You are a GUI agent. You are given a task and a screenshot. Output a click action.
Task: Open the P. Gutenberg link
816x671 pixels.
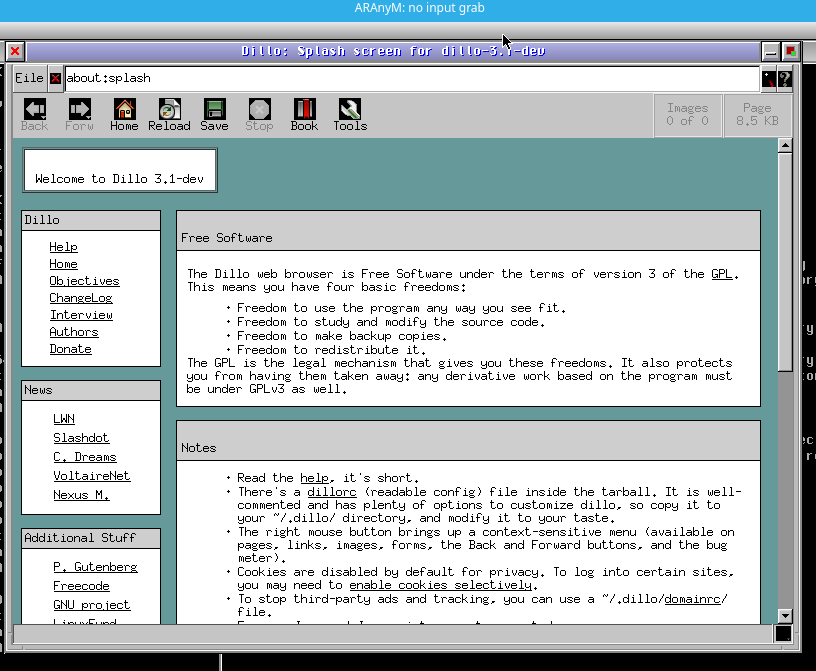point(95,567)
